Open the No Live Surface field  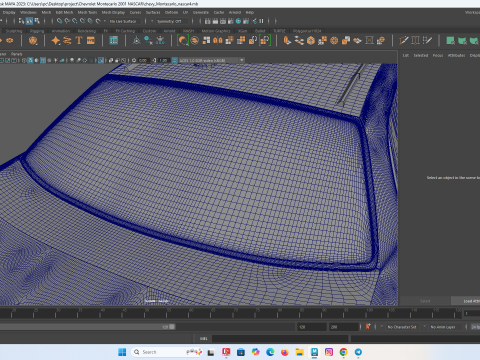tap(125, 21)
